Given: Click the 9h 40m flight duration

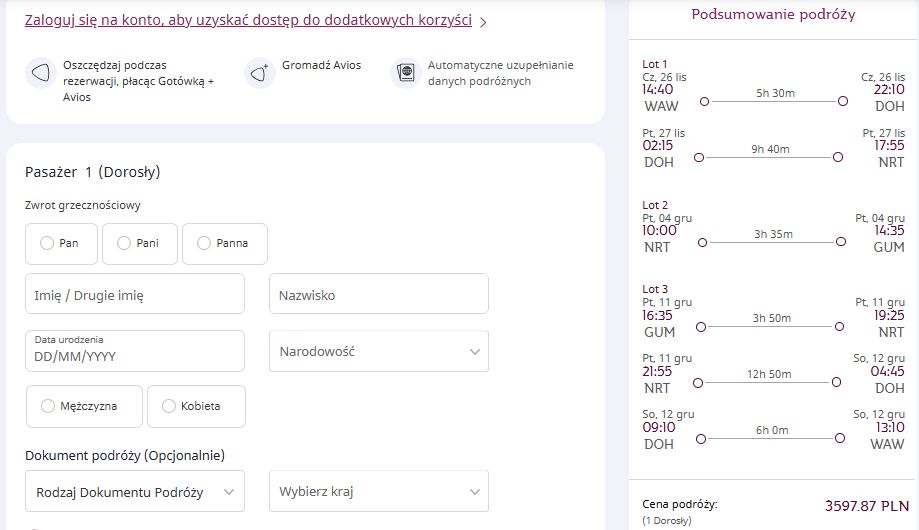Looking at the screenshot, I should click(770, 150).
